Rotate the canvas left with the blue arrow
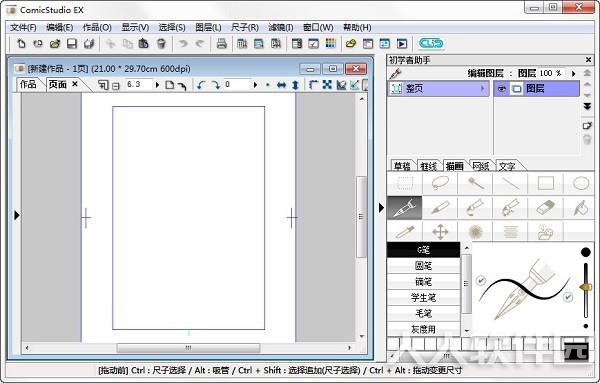 201,85
